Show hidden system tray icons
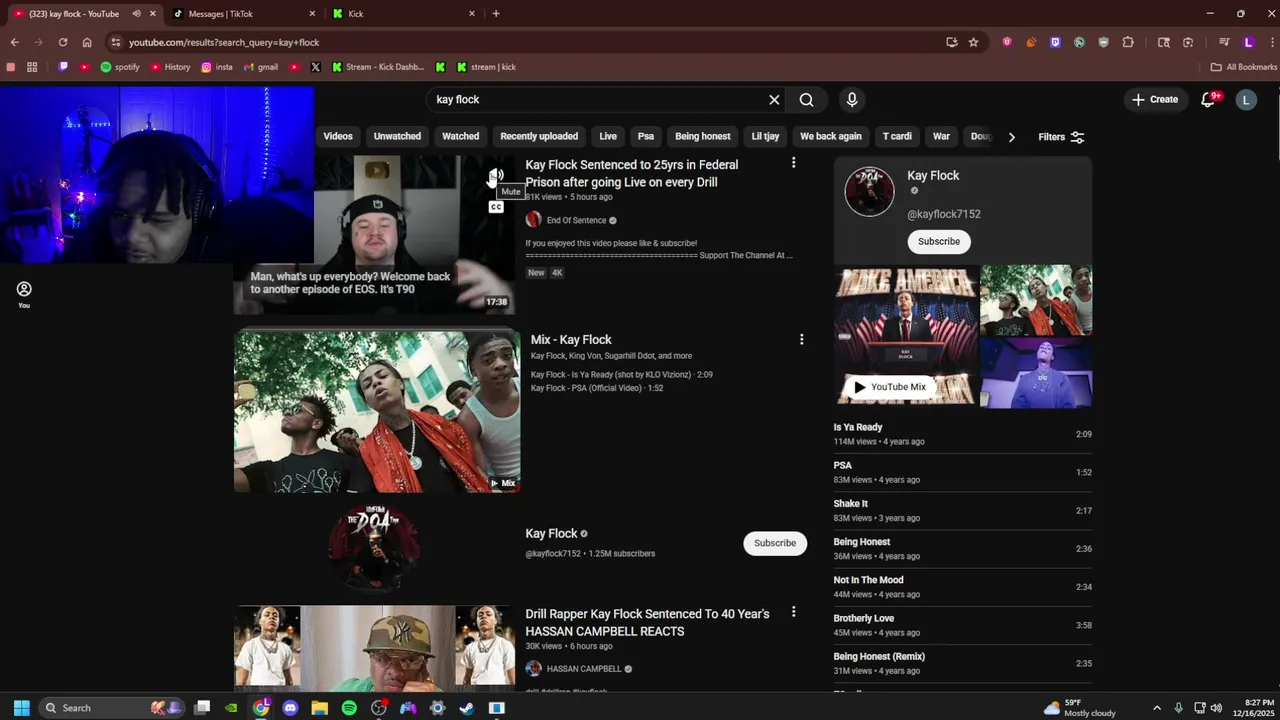 (1157, 708)
